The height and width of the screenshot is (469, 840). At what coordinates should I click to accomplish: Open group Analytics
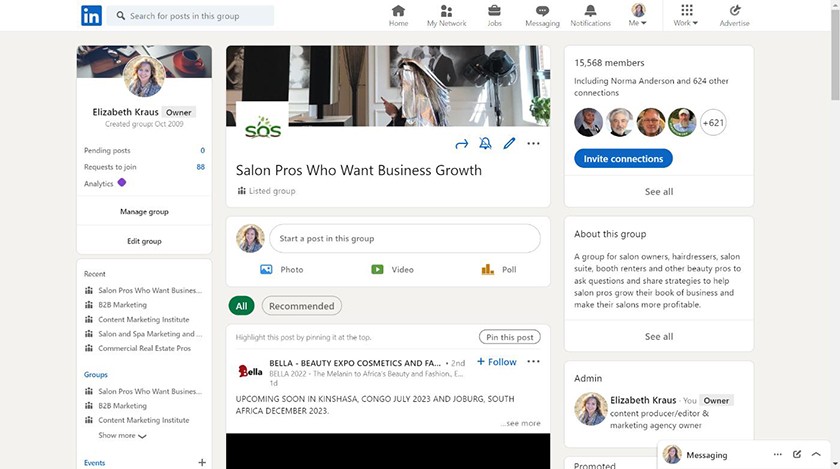(x=105, y=183)
